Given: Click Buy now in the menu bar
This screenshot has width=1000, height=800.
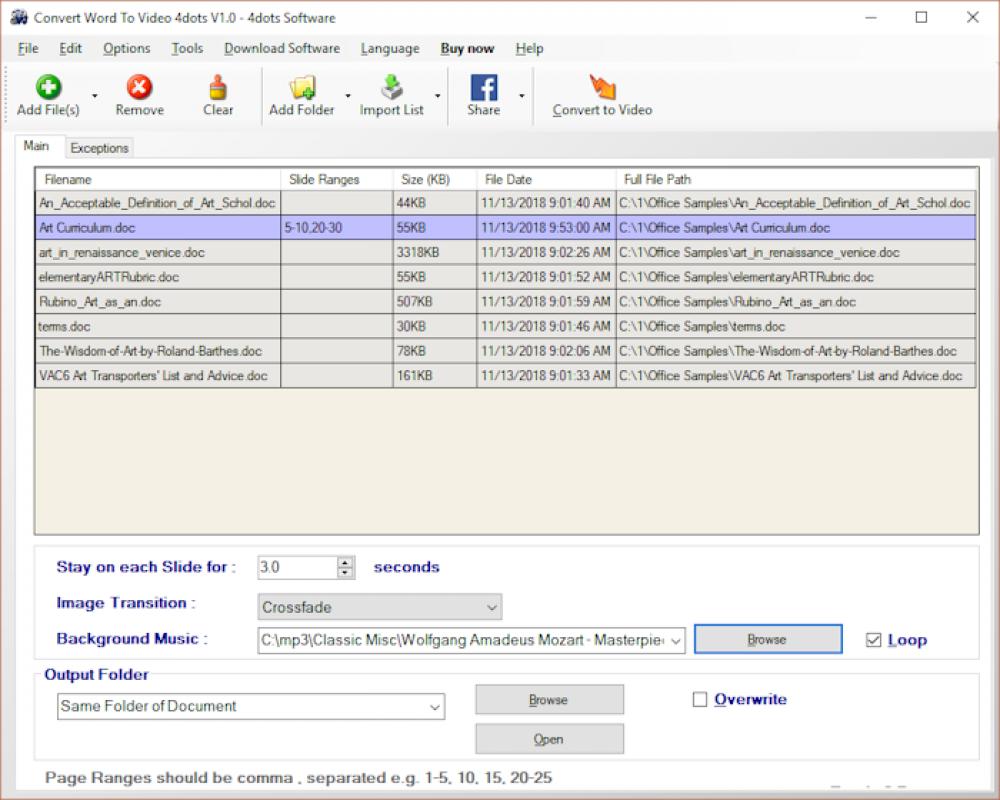Looking at the screenshot, I should [x=466, y=48].
